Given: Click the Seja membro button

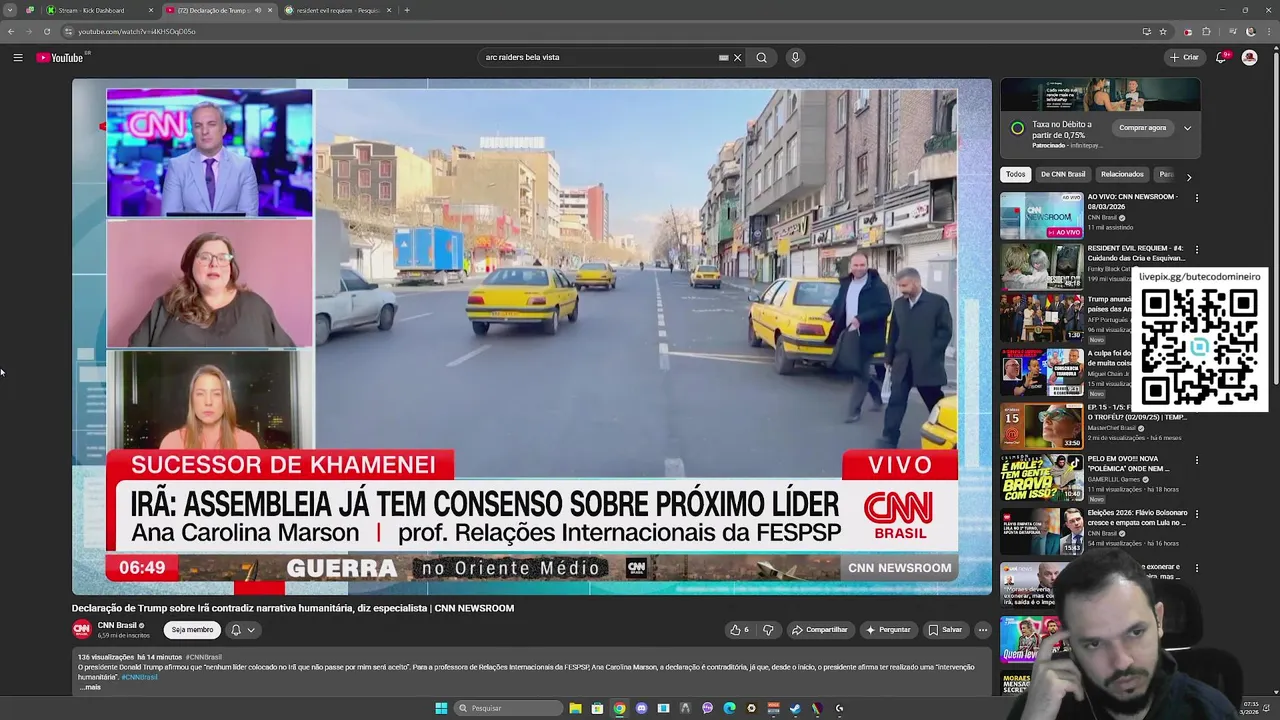Looking at the screenshot, I should pos(192,630).
